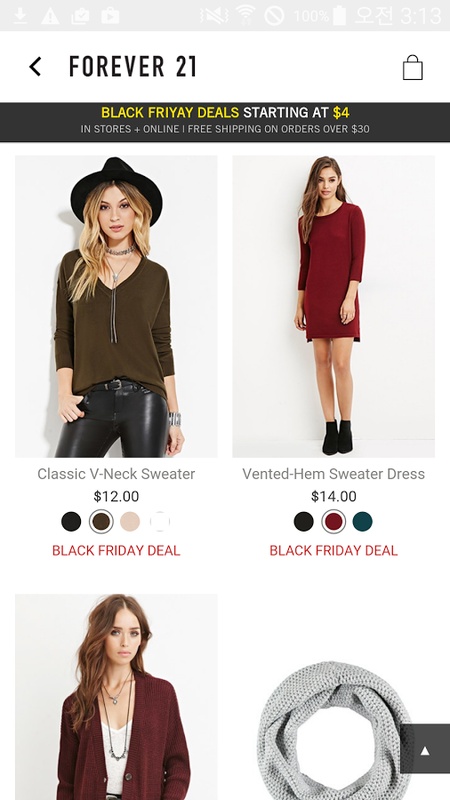The image size is (450, 800).
Task: Open the burgundy cardigan product photo
Action: point(116,697)
